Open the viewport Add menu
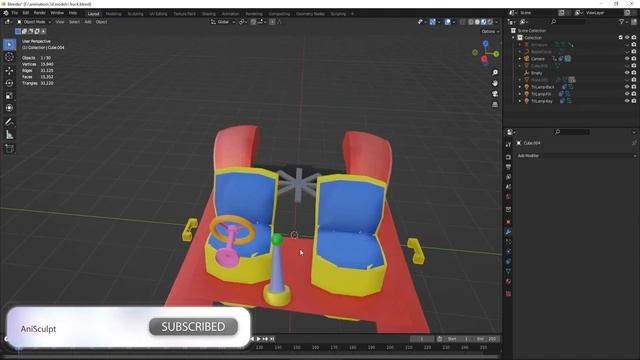This screenshot has height=360, width=640. click(88, 22)
